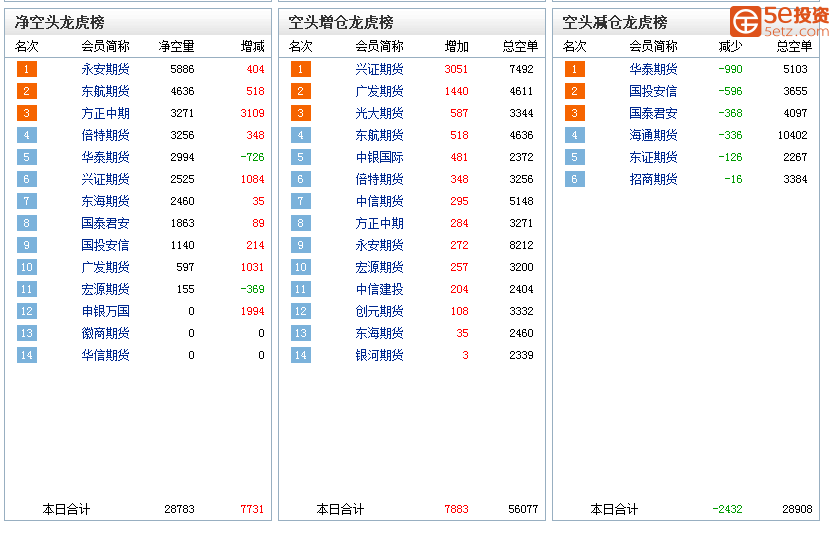The height and width of the screenshot is (534, 837).
Task: Click 东海期货 in the 净空头龙虎榜 list
Action: pyautogui.click(x=105, y=201)
